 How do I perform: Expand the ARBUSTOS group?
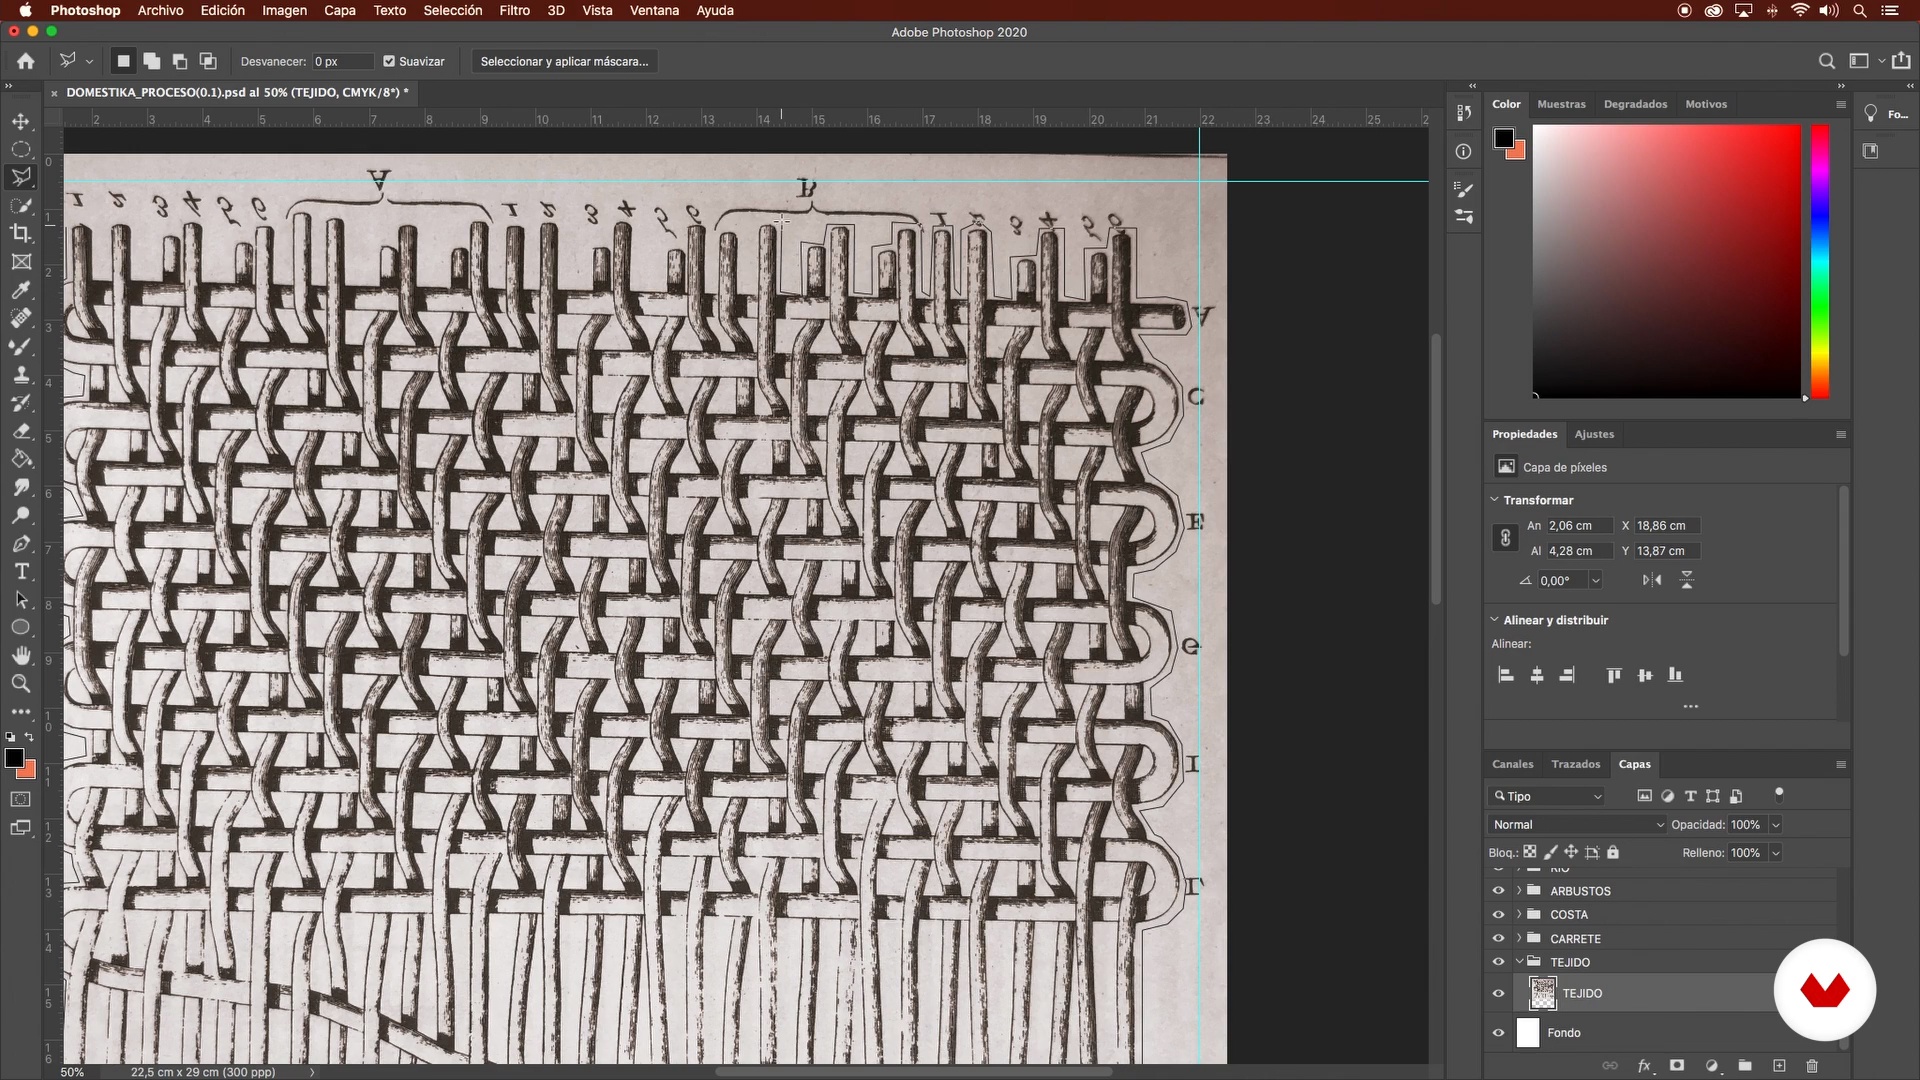click(x=1519, y=890)
